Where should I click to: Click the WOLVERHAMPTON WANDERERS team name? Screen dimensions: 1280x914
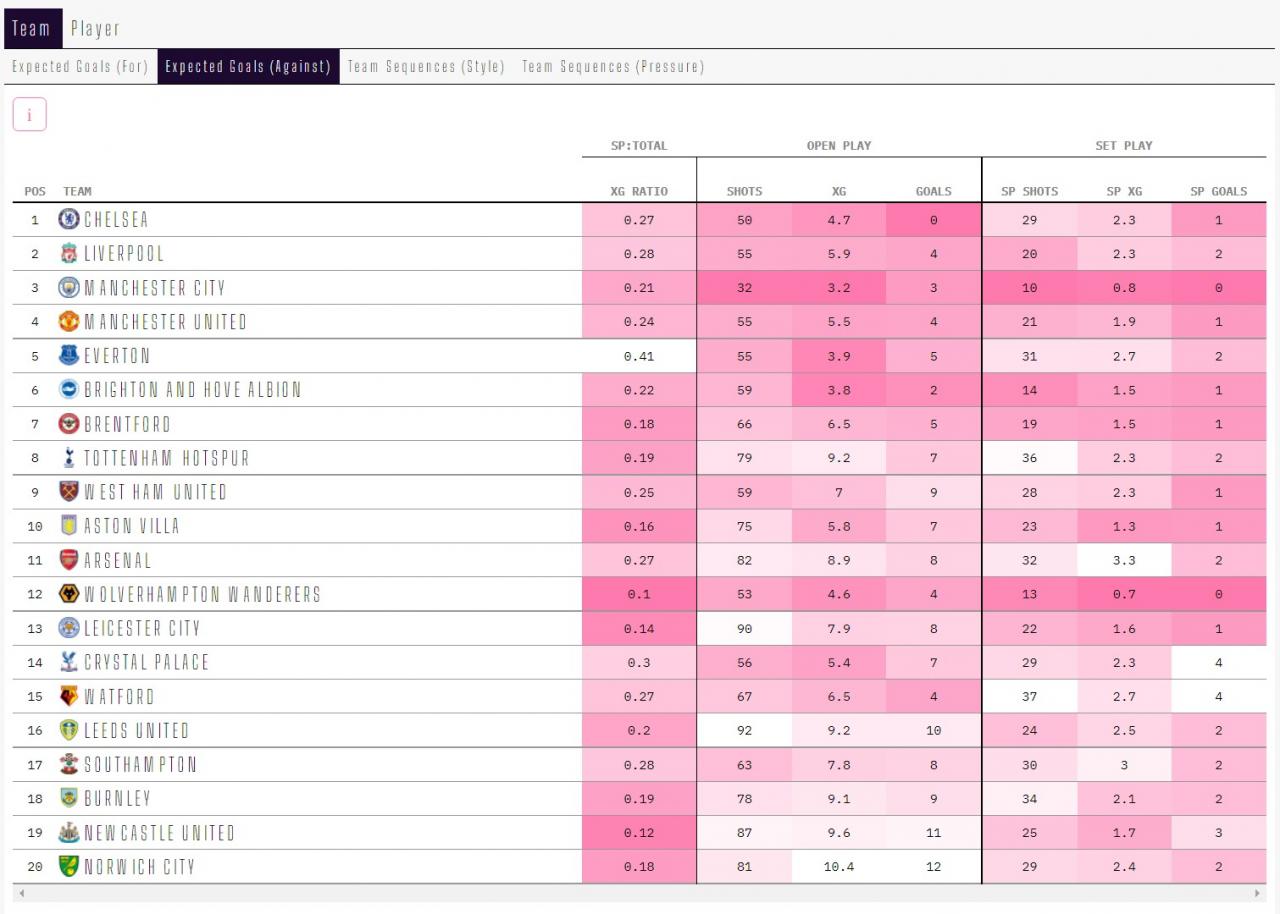pyautogui.click(x=203, y=593)
